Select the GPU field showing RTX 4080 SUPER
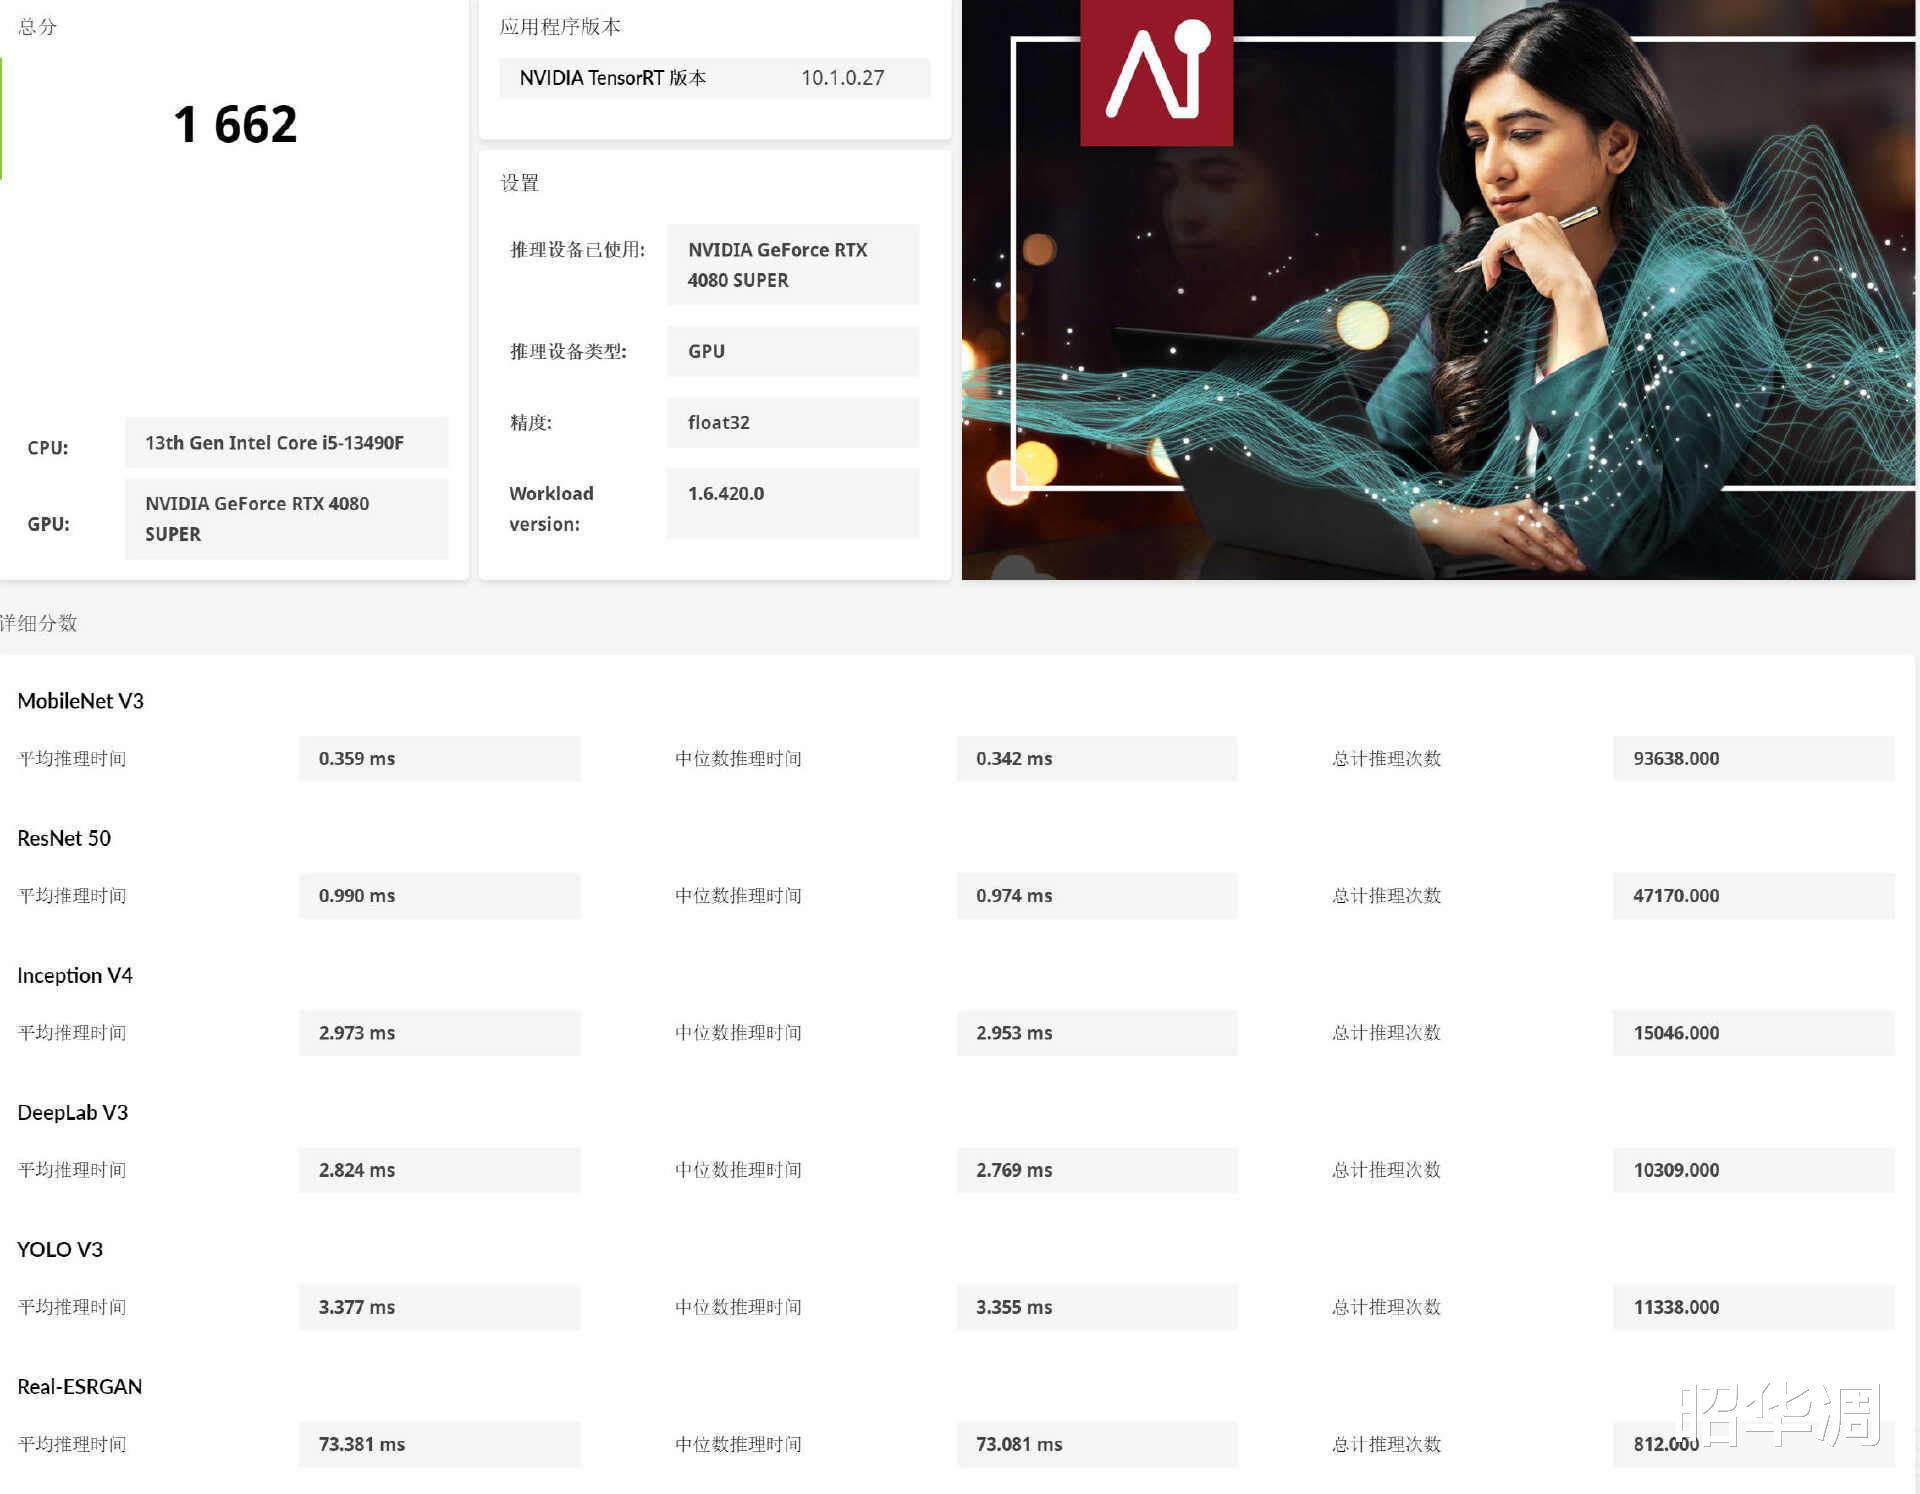The image size is (1920, 1494). click(286, 518)
